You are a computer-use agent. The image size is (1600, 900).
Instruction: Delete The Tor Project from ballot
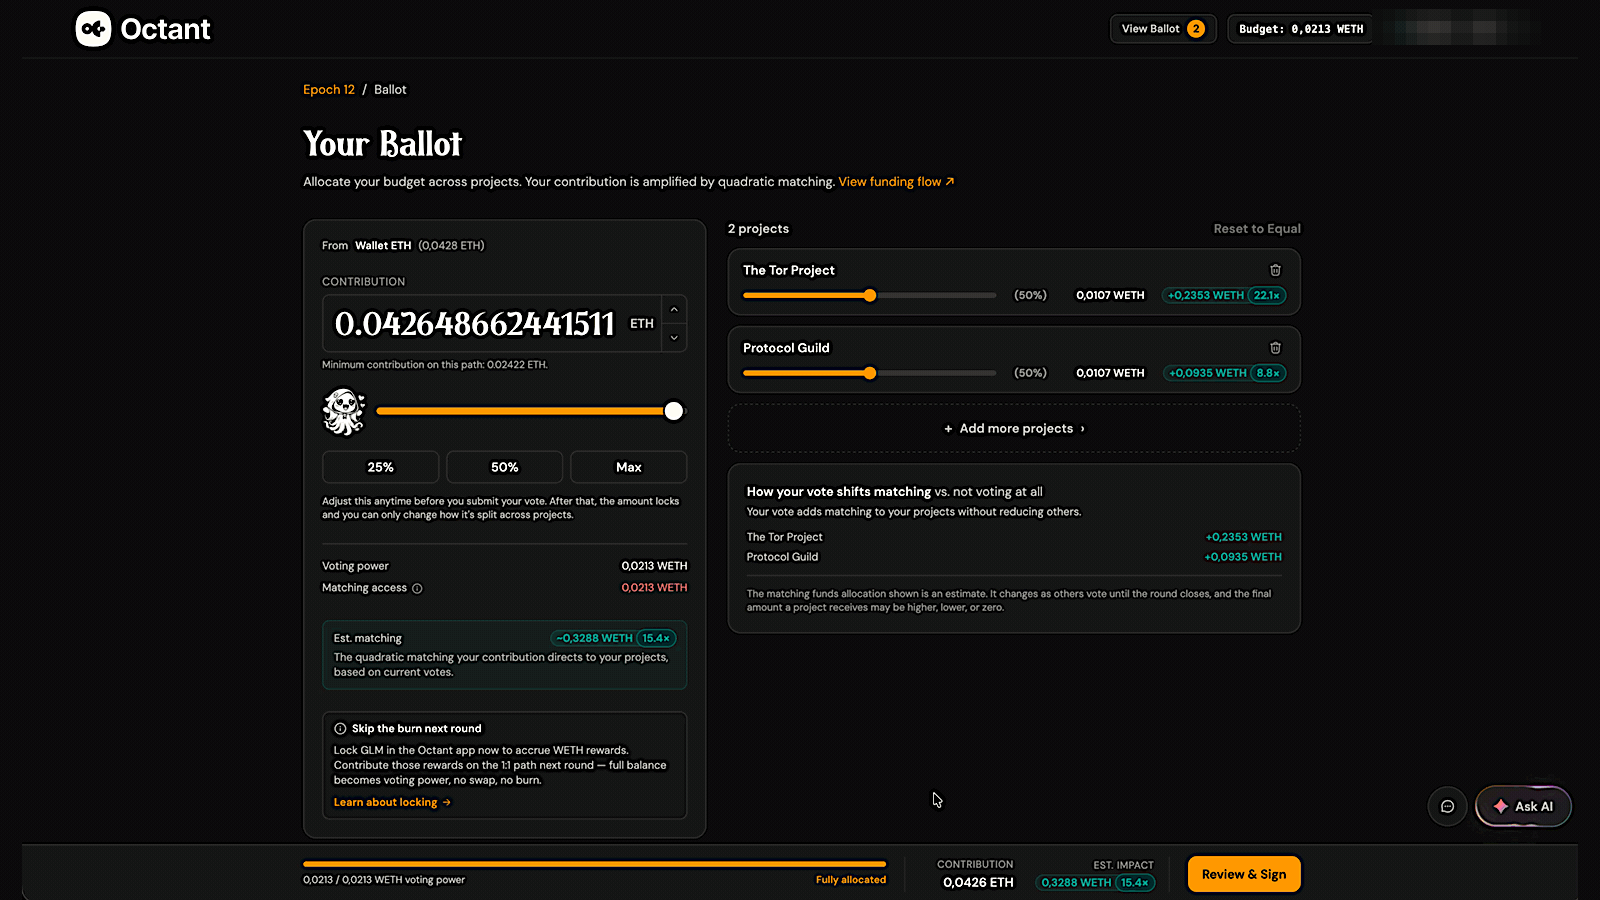(x=1275, y=270)
